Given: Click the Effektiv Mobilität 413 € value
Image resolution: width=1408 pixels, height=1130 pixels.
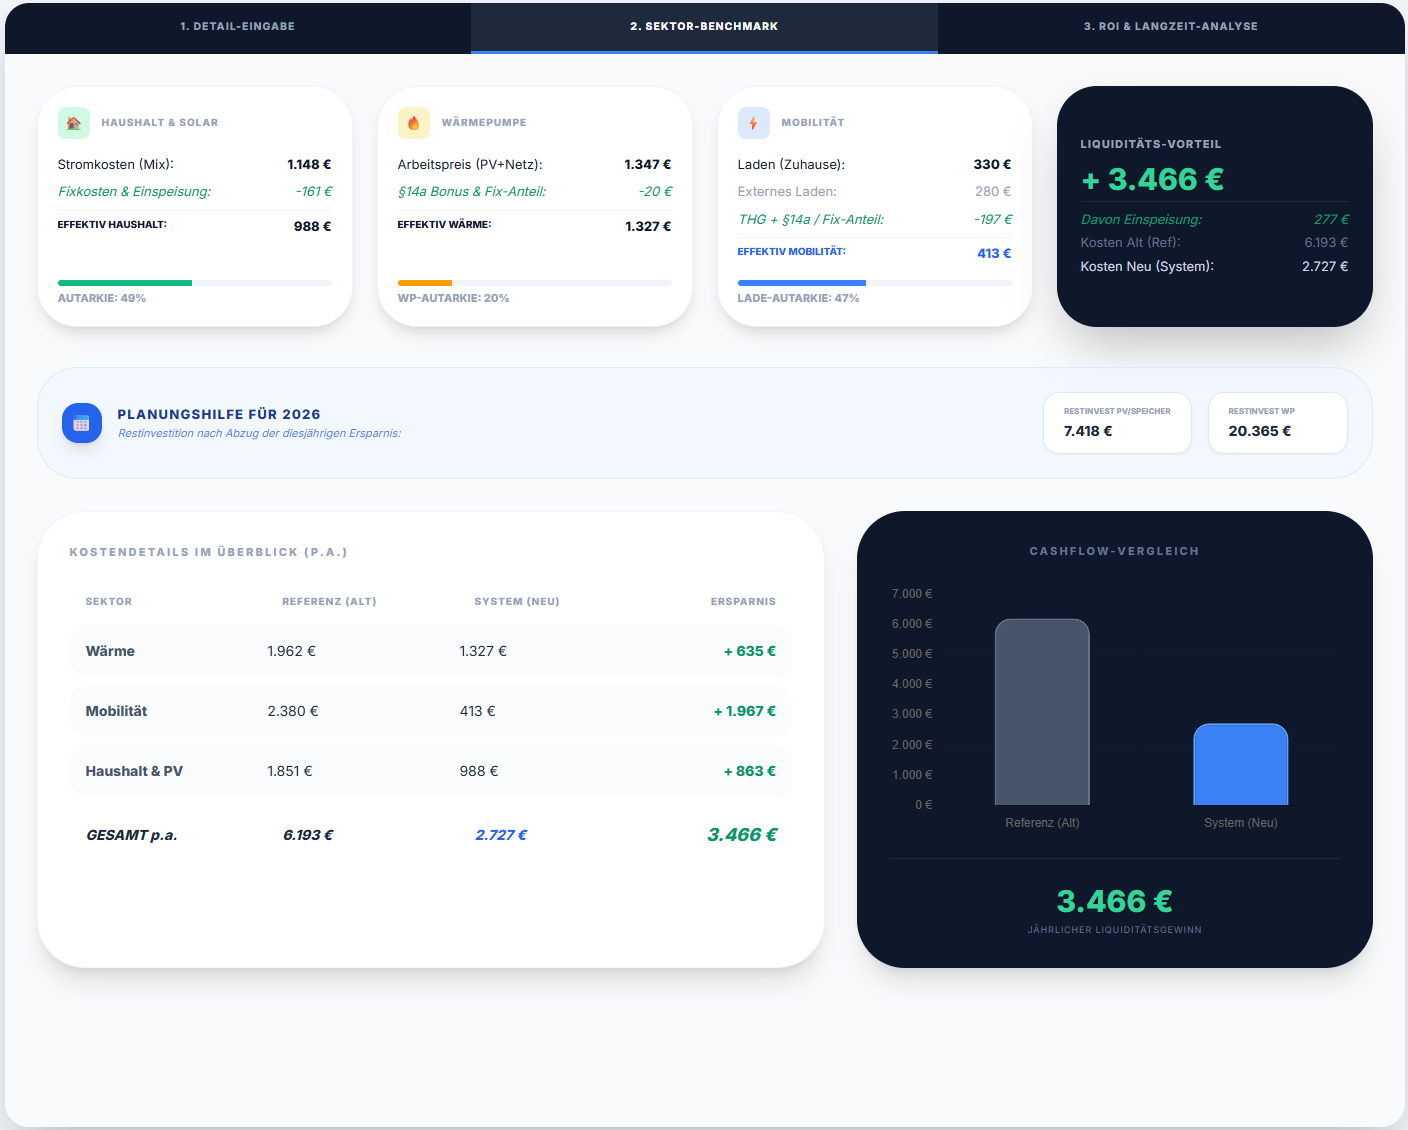Looking at the screenshot, I should pos(994,253).
